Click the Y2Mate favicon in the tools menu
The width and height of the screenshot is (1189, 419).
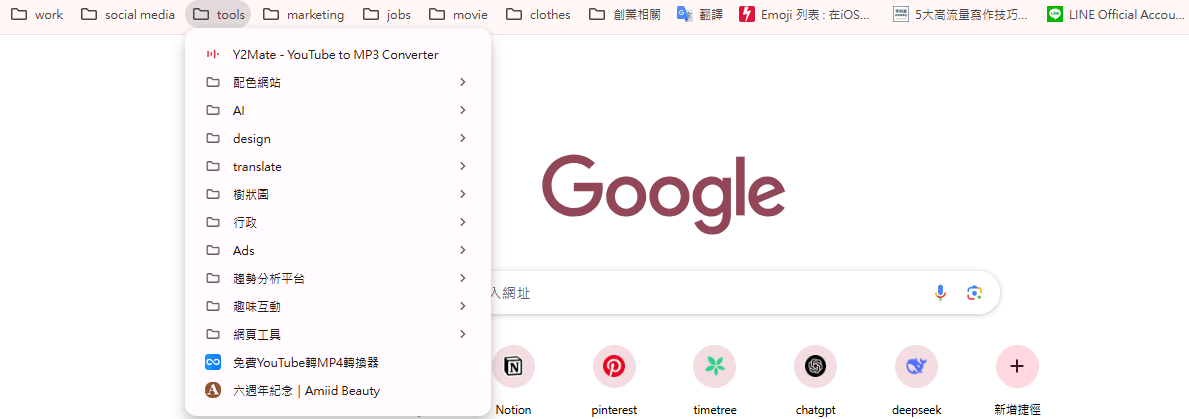pos(213,55)
